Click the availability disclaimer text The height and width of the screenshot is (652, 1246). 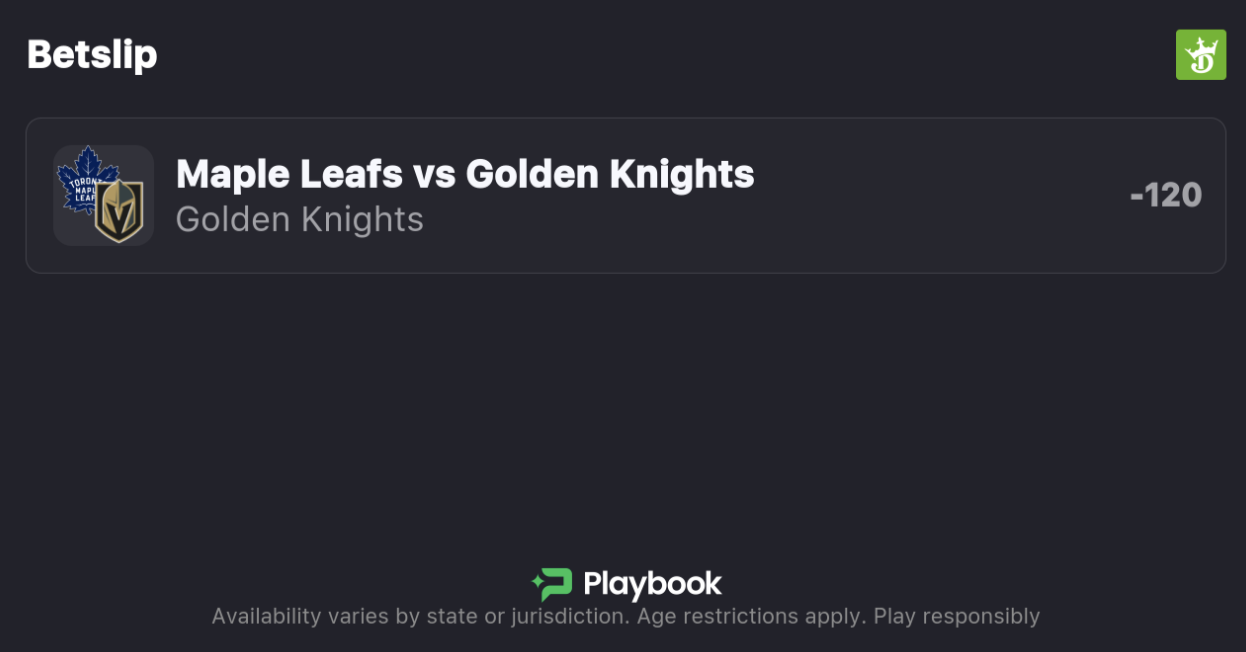point(625,616)
